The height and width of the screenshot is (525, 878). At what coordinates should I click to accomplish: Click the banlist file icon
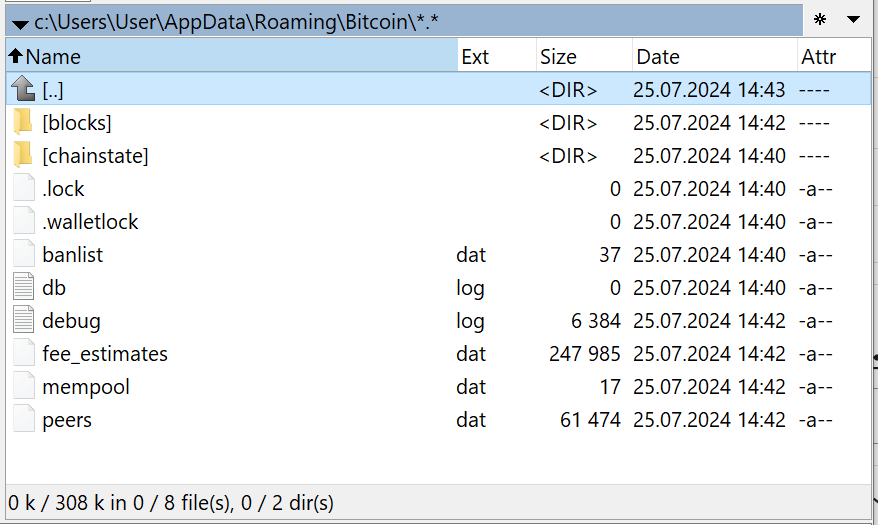click(x=24, y=254)
